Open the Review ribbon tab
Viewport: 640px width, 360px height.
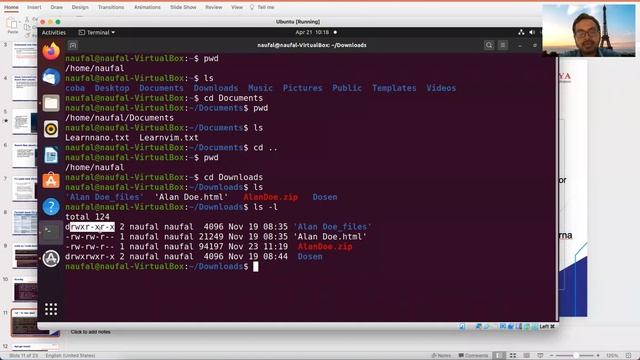pyautogui.click(x=214, y=7)
